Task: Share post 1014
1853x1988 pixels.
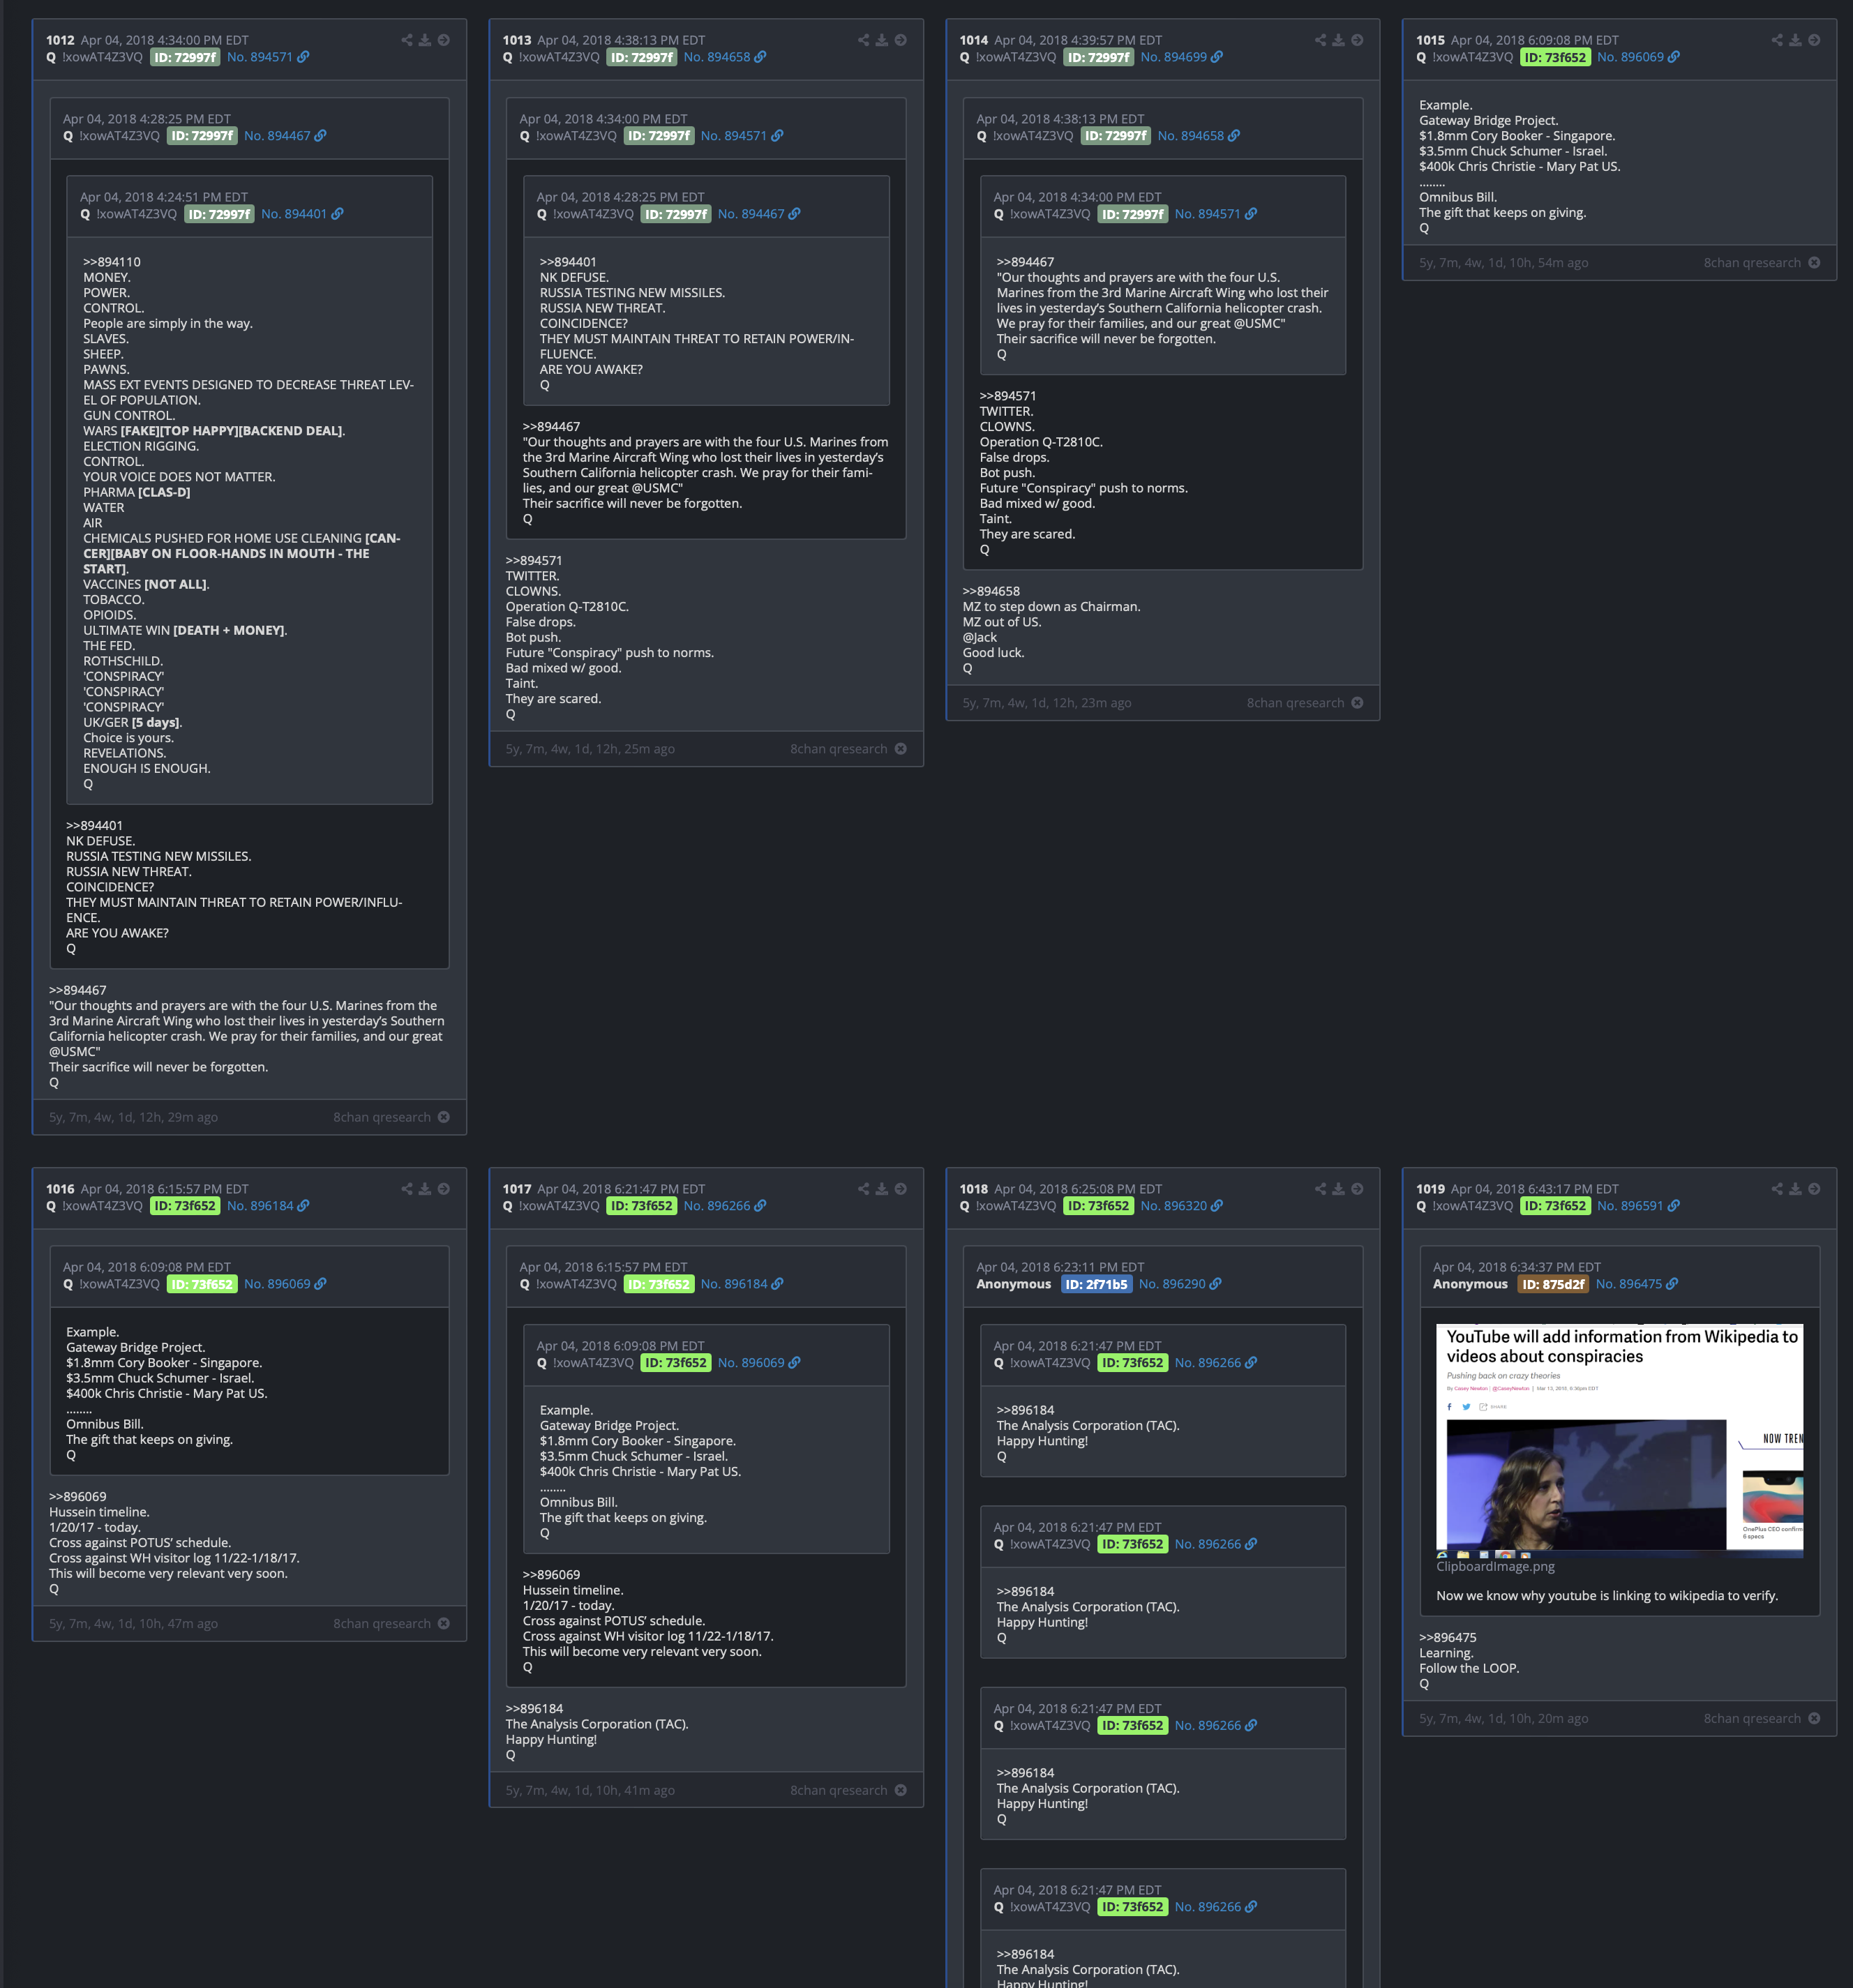Action: pyautogui.click(x=1320, y=40)
